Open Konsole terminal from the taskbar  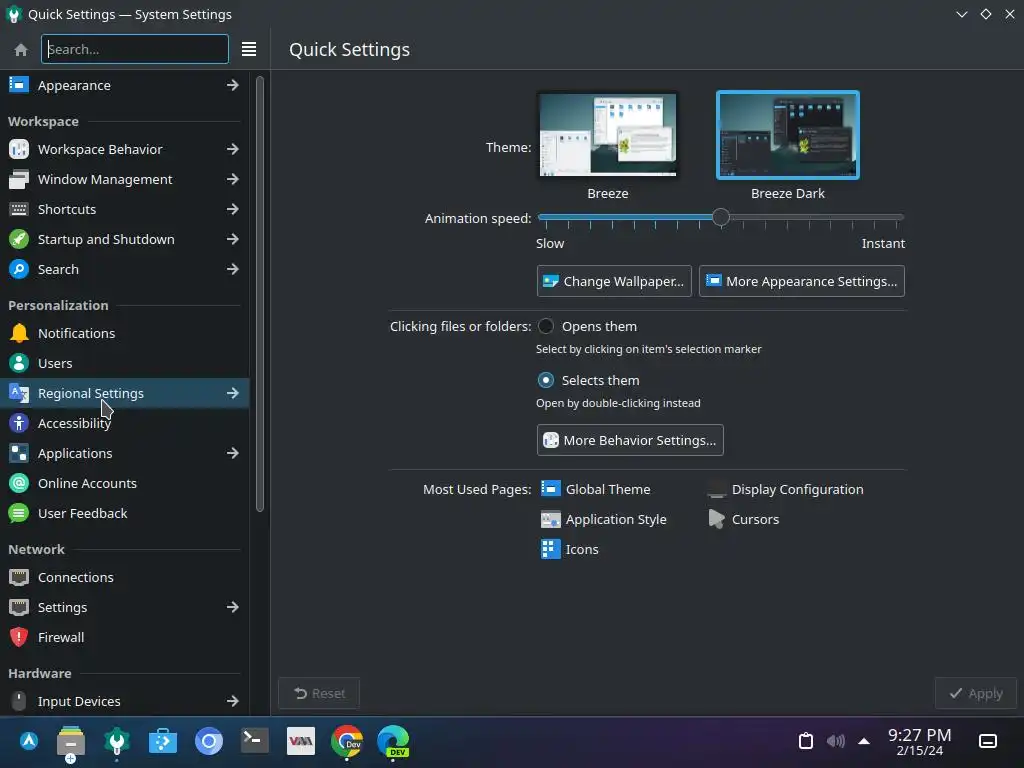coord(254,741)
